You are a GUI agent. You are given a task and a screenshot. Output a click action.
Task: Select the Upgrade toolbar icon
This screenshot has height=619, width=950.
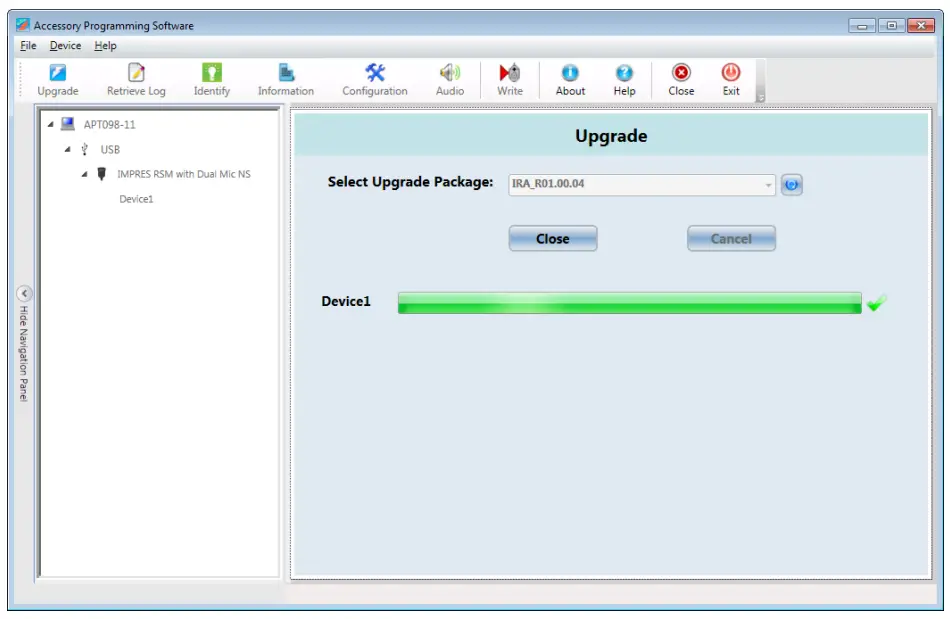click(x=57, y=78)
